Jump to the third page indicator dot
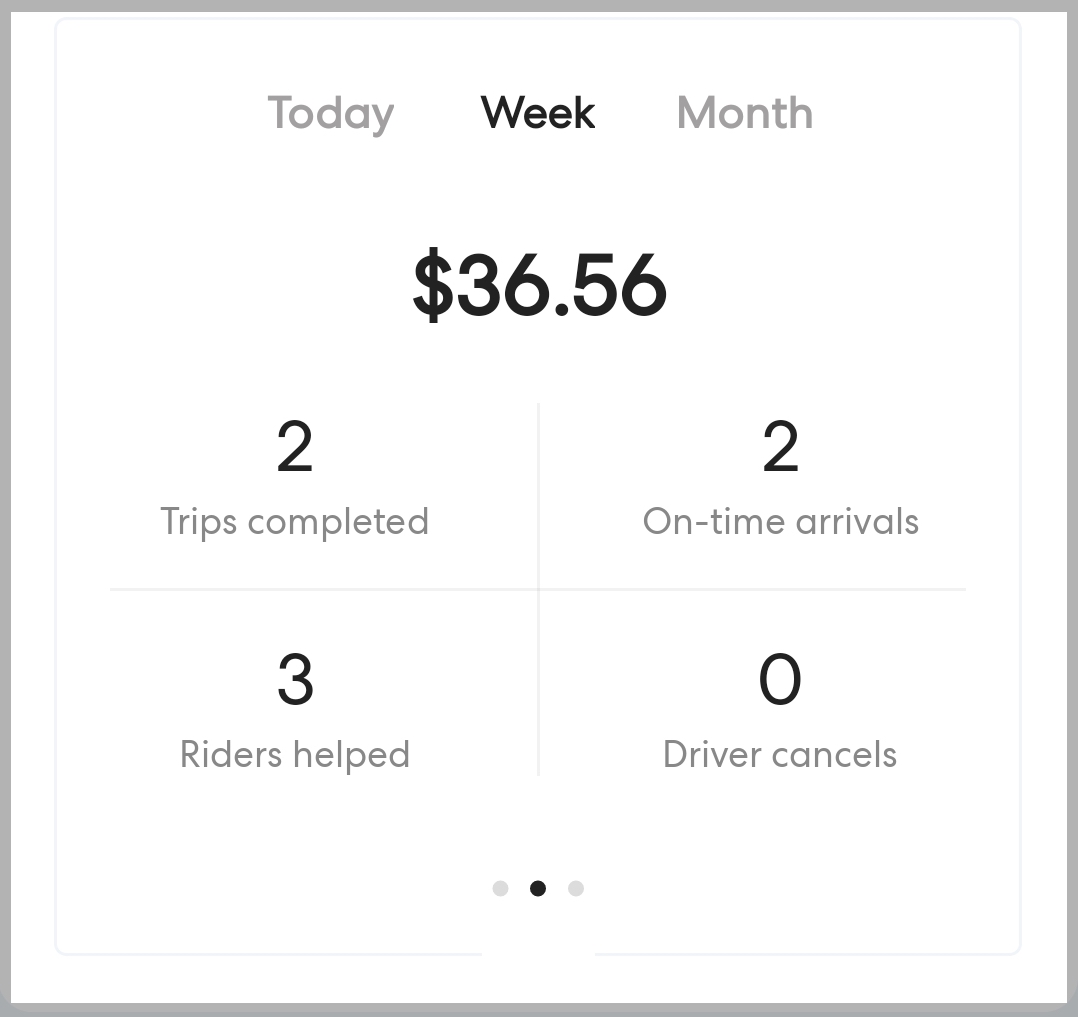 (x=576, y=888)
